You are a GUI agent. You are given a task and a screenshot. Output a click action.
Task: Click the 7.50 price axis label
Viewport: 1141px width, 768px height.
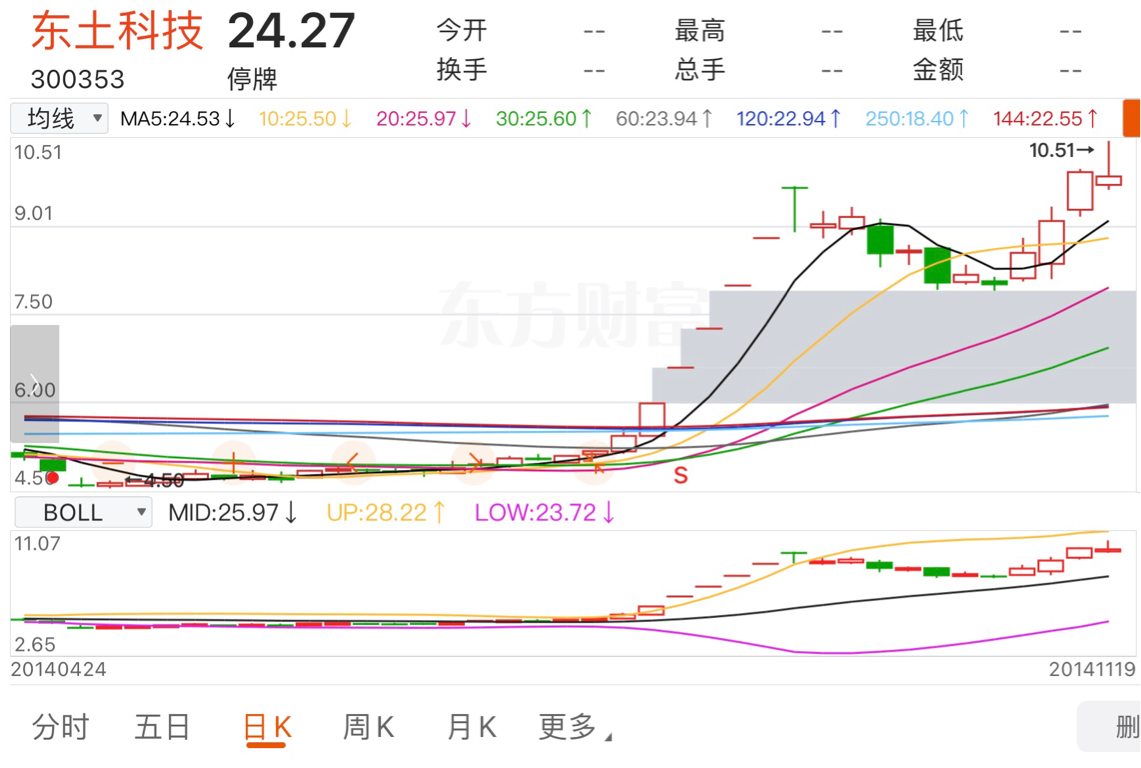point(33,301)
